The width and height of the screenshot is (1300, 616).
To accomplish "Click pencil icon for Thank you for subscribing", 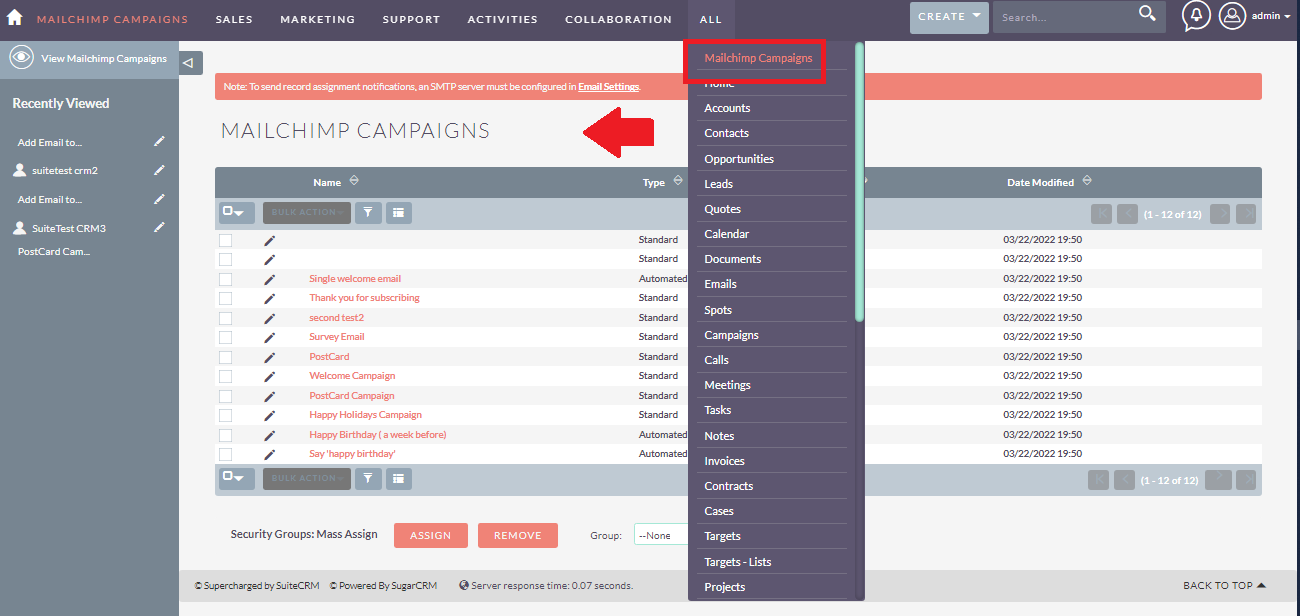I will [269, 298].
